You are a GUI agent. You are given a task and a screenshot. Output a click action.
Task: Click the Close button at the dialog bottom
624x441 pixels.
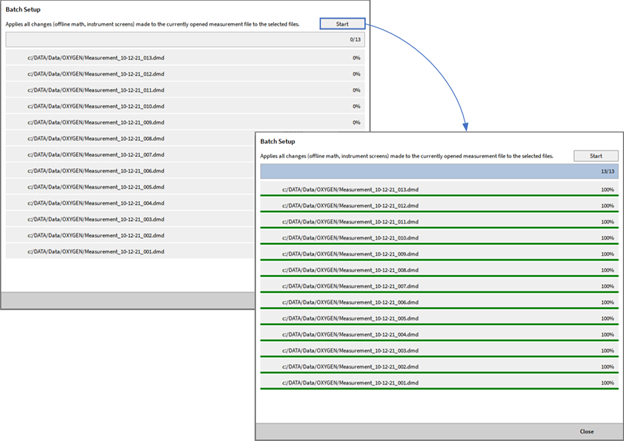click(x=586, y=431)
